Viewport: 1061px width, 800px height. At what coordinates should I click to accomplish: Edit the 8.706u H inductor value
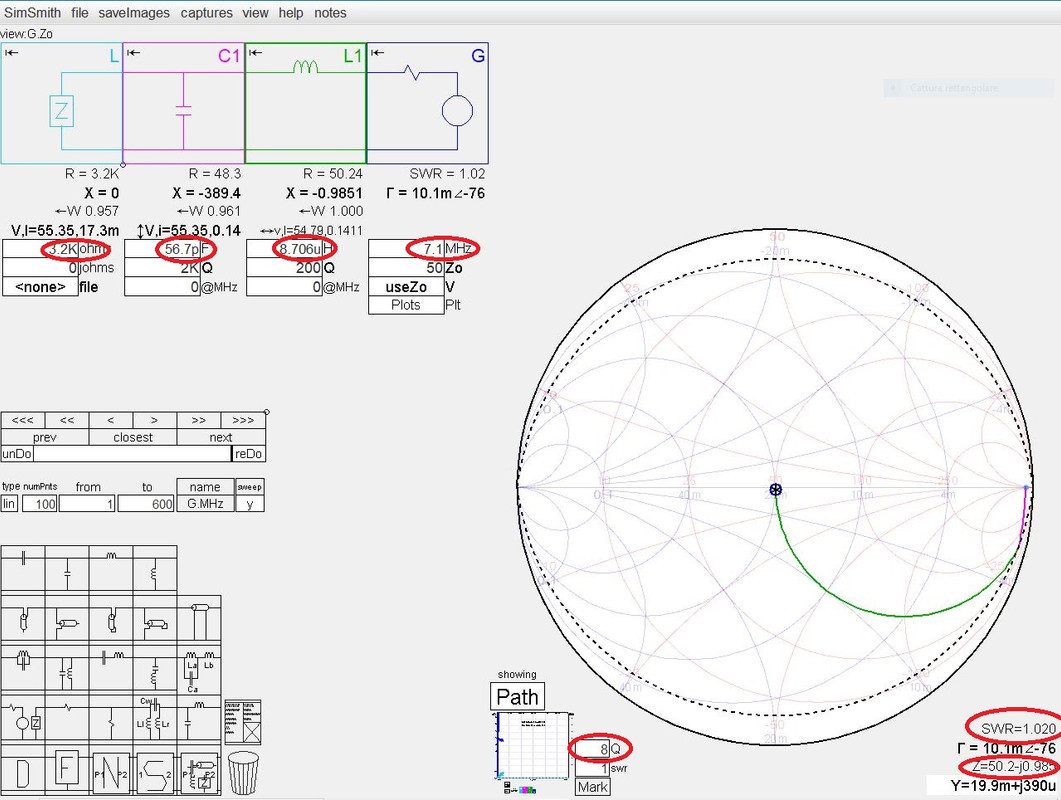tap(284, 249)
